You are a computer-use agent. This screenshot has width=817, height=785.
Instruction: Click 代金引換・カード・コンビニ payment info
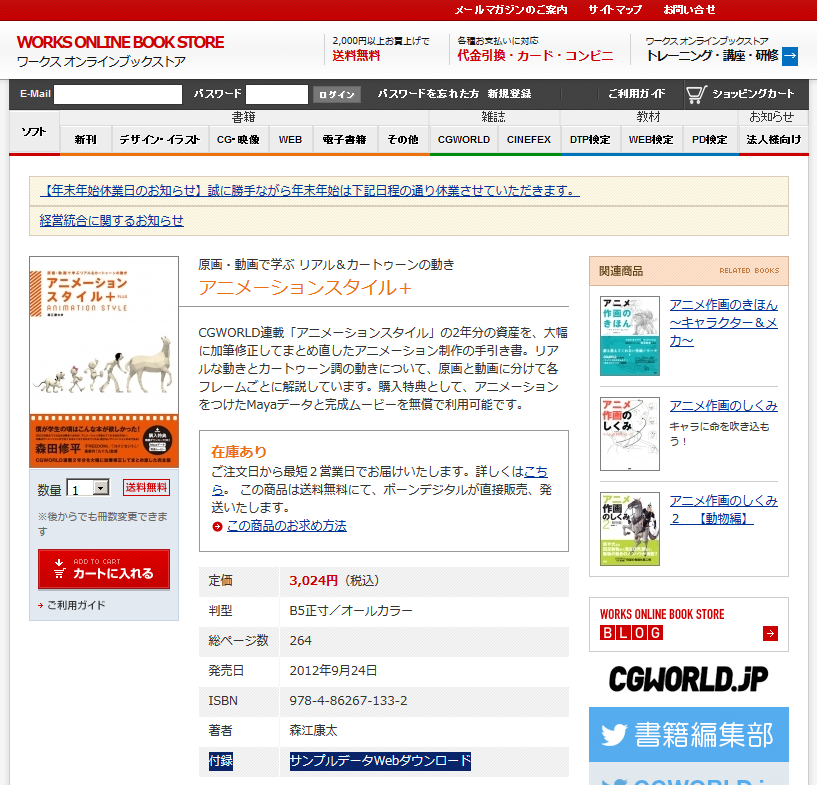click(535, 56)
